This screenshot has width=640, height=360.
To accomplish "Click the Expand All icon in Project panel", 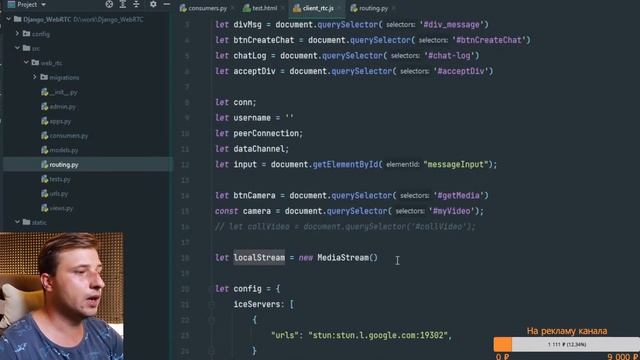I will pyautogui.click(x=122, y=4).
